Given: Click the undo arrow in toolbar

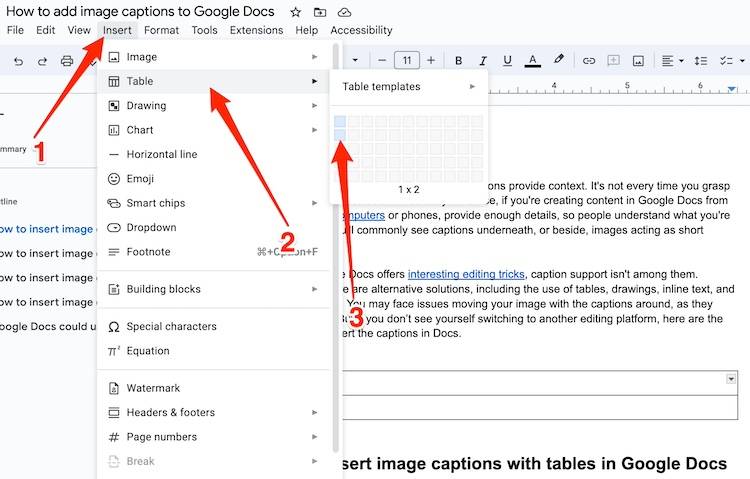Looking at the screenshot, I should 18,61.
